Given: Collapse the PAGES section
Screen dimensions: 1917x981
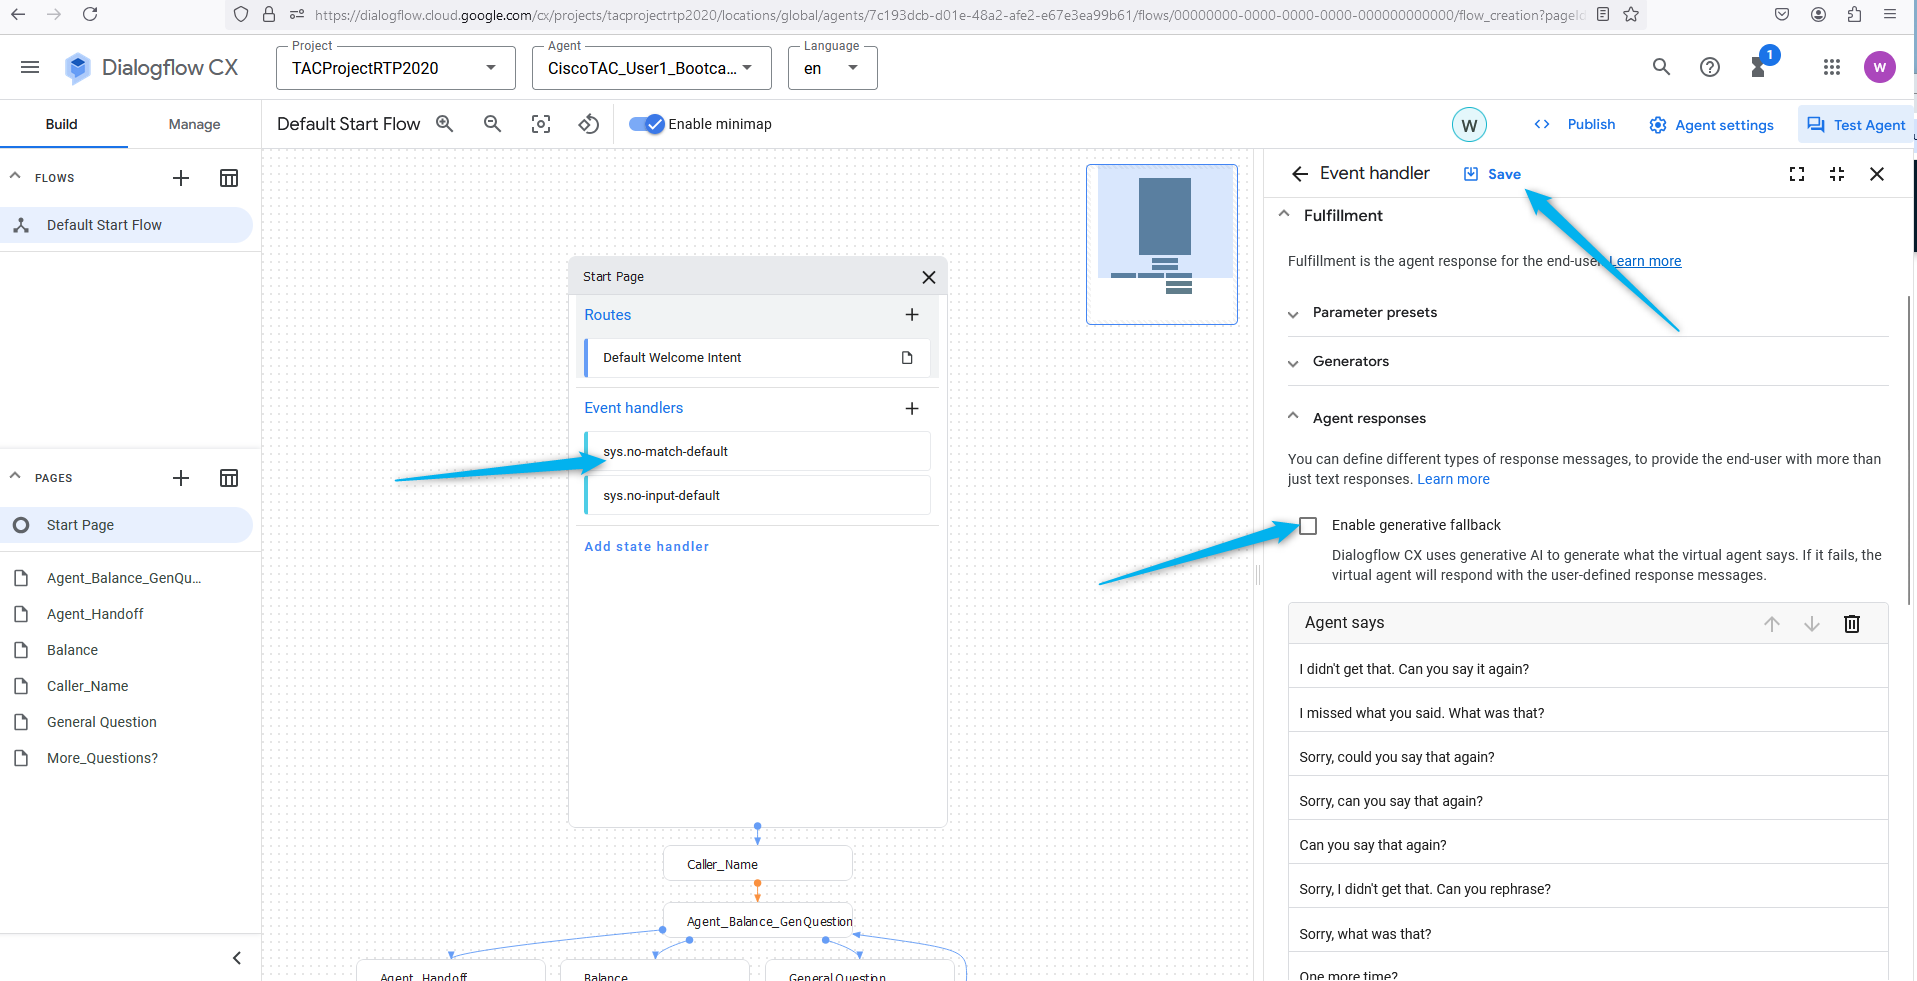Looking at the screenshot, I should (15, 477).
